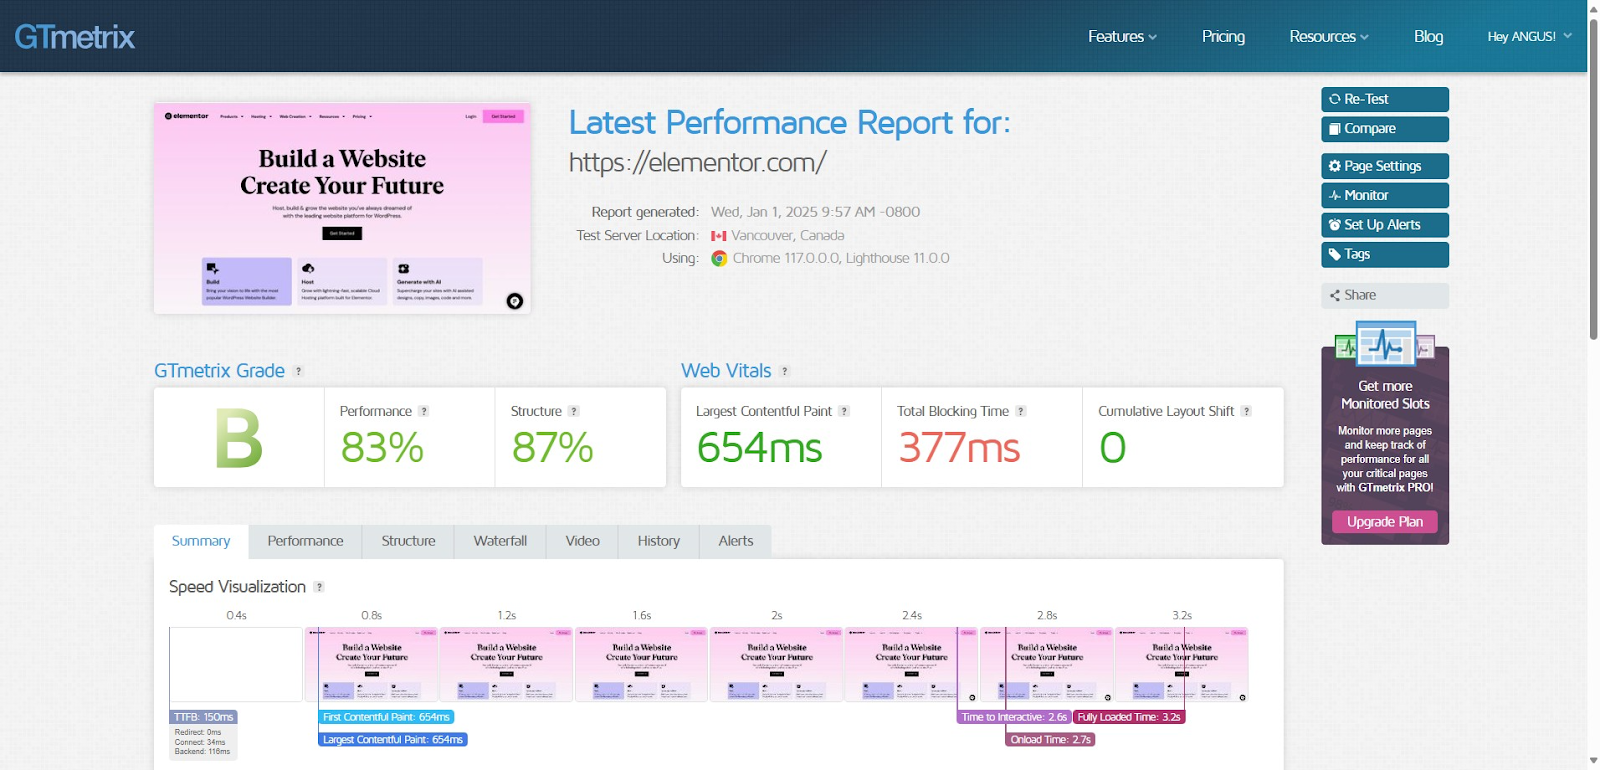Click the First Contentful Paint: 654ms marker
The image size is (1600, 770).
386,717
